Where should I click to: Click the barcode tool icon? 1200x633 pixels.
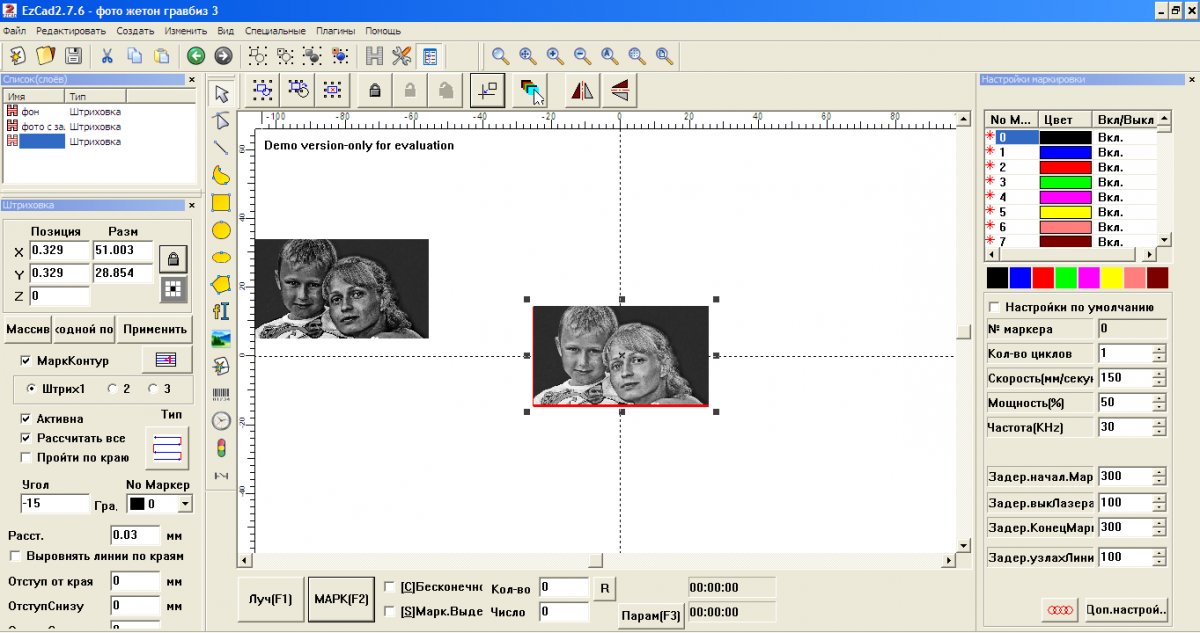(221, 393)
